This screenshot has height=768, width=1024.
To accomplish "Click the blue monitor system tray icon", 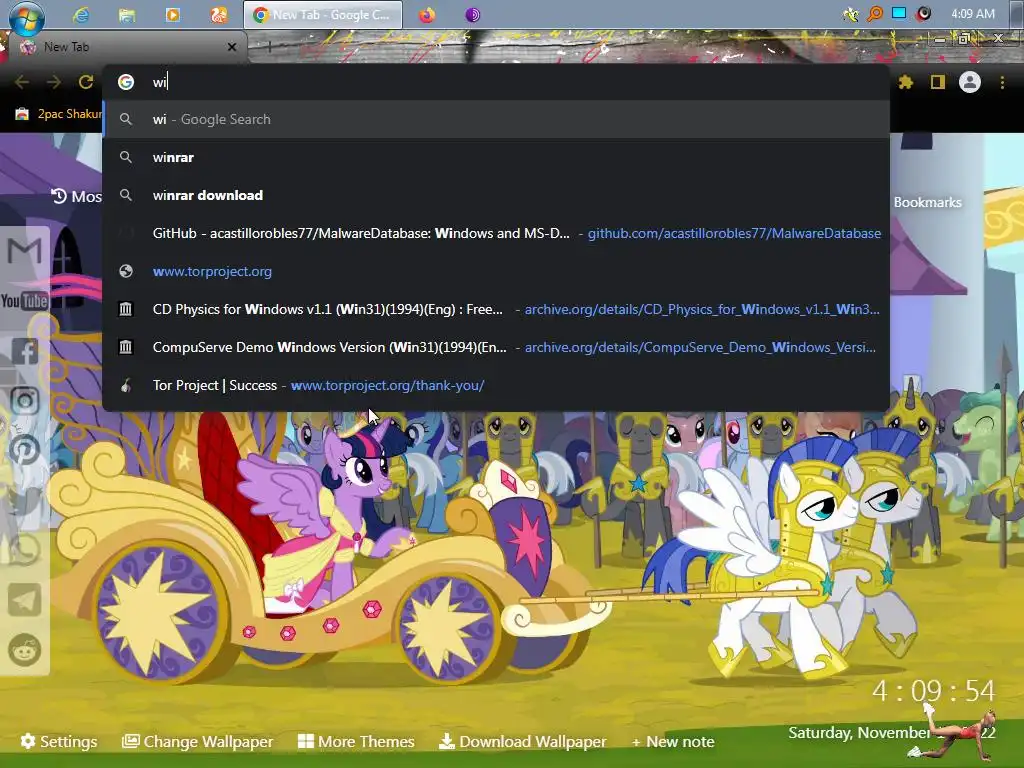I will 899,14.
